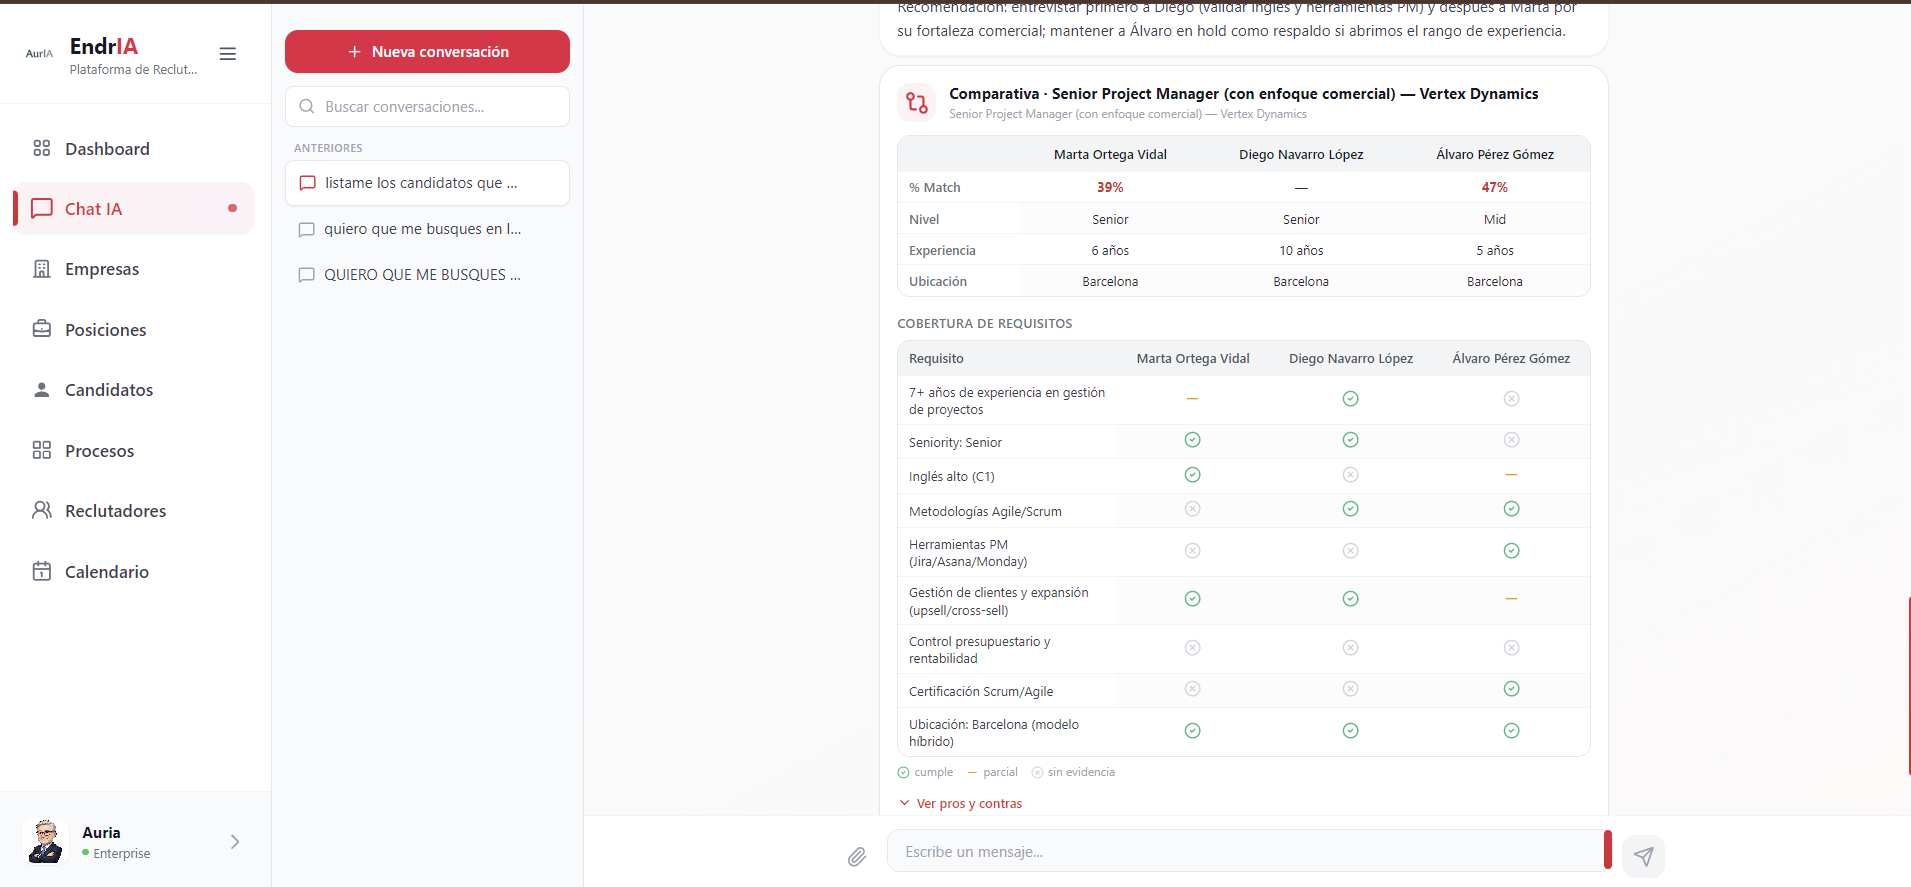Click the Reclutadores users icon
The width and height of the screenshot is (1911, 887).
pos(42,510)
